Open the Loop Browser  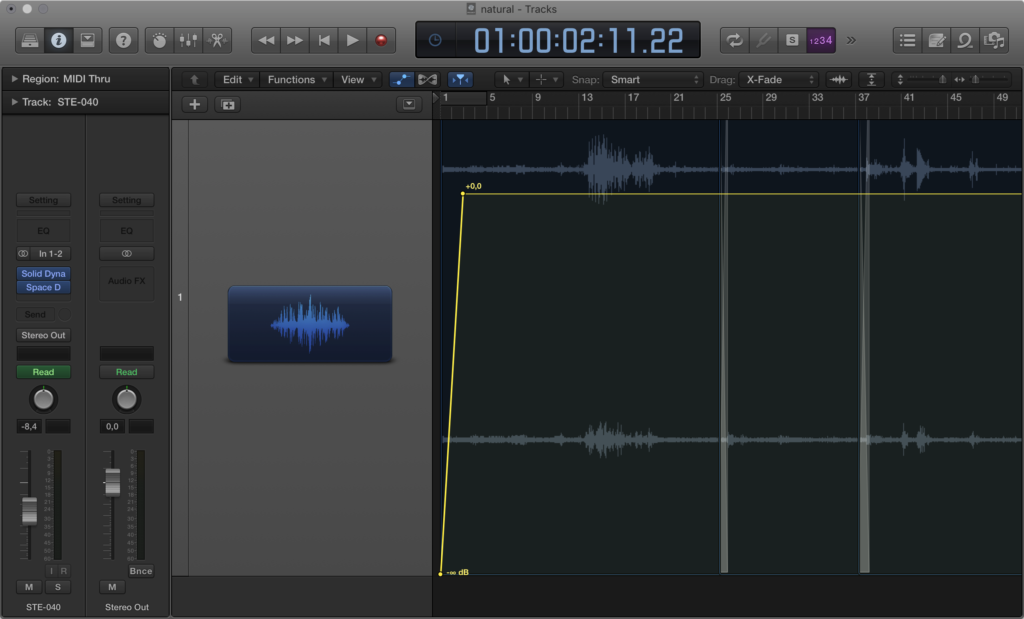[965, 40]
